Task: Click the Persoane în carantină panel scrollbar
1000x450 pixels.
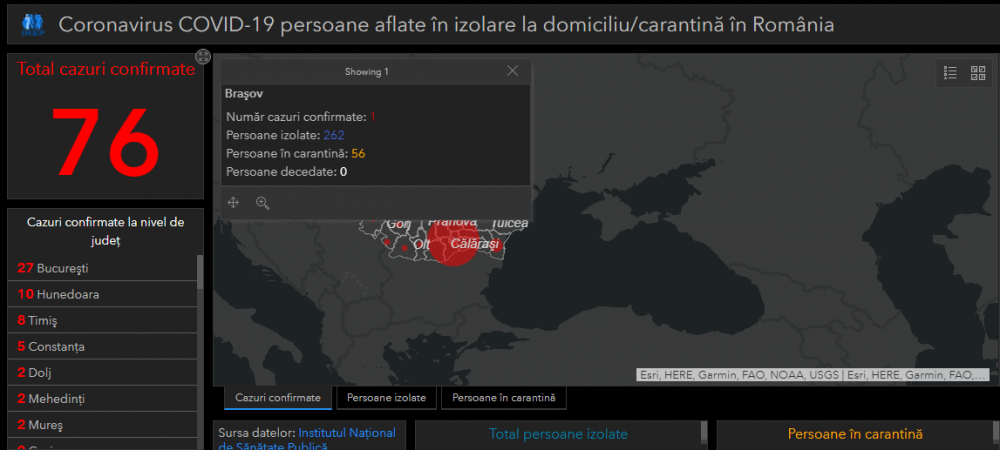Action: click(995, 432)
